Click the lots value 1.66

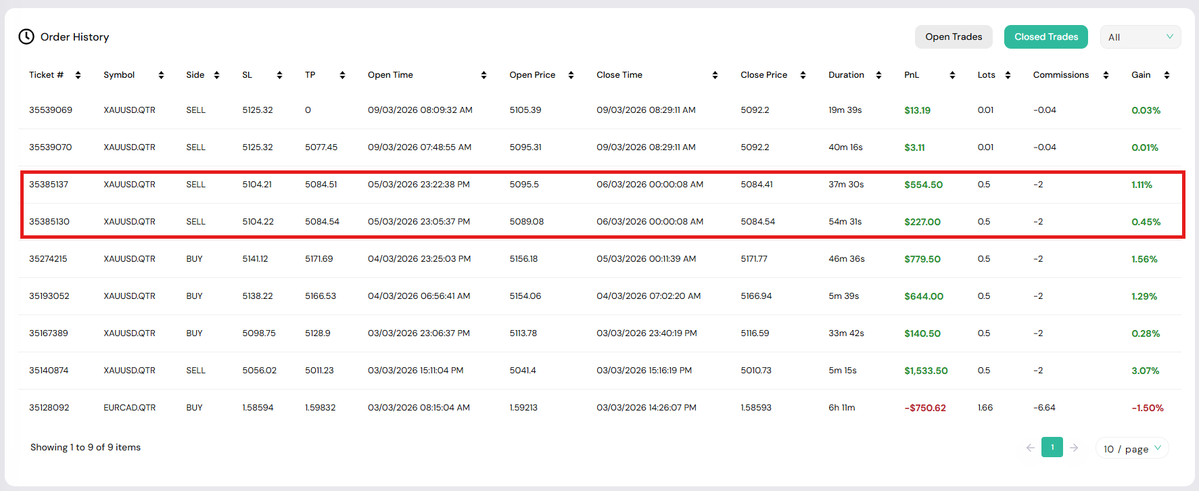pyautogui.click(x=985, y=408)
